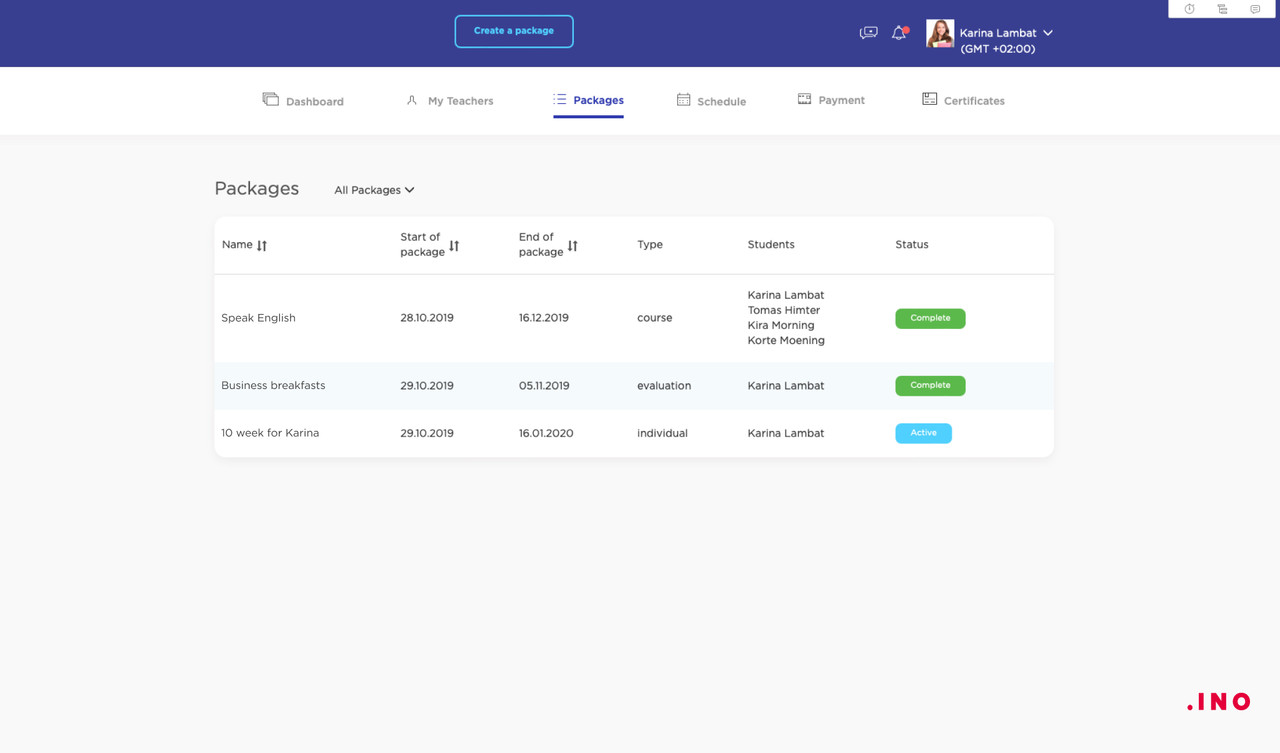Viewport: 1280px width, 753px height.
Task: Click the 16.01.2020 end date
Action: click(x=546, y=434)
